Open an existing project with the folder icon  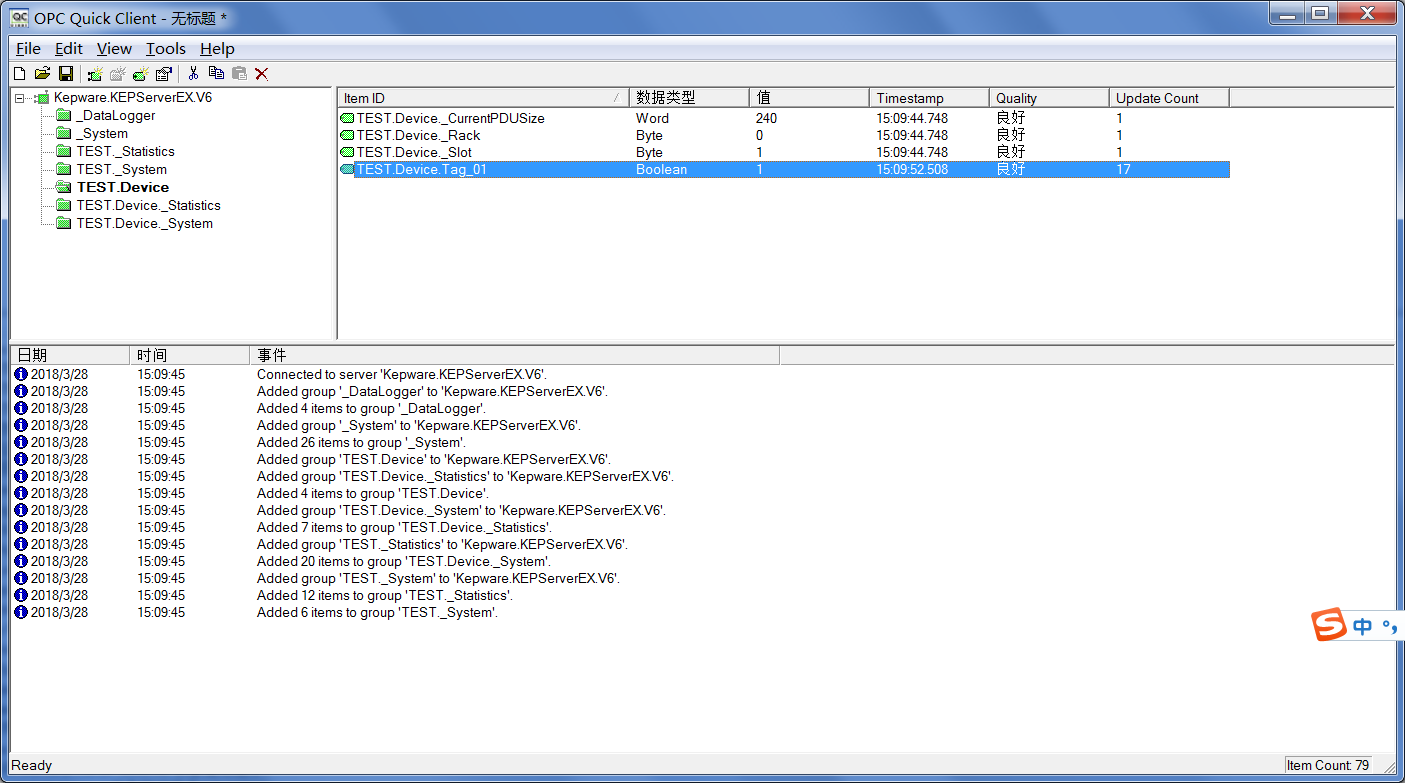(x=42, y=73)
